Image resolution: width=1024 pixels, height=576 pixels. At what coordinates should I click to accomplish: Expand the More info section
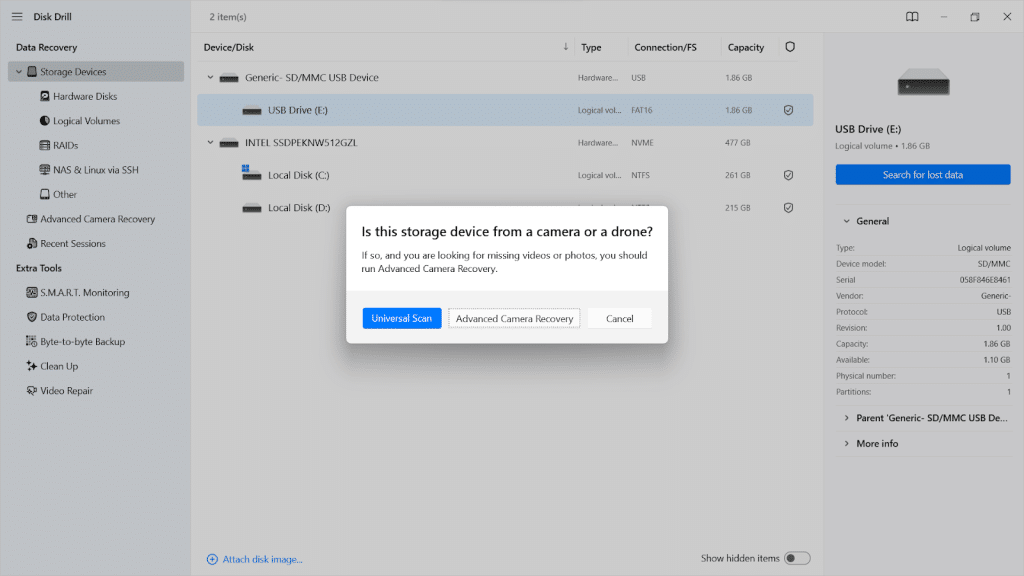click(845, 443)
